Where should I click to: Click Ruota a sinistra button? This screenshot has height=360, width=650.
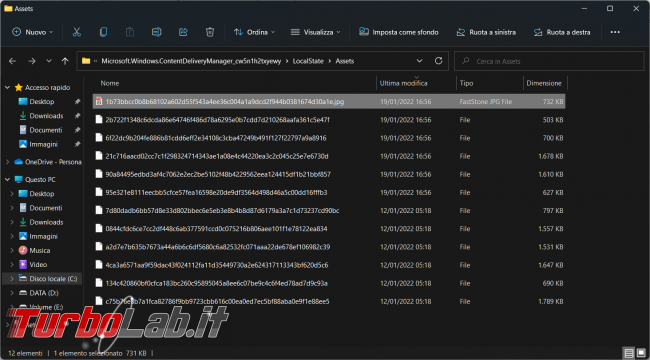[x=486, y=32]
